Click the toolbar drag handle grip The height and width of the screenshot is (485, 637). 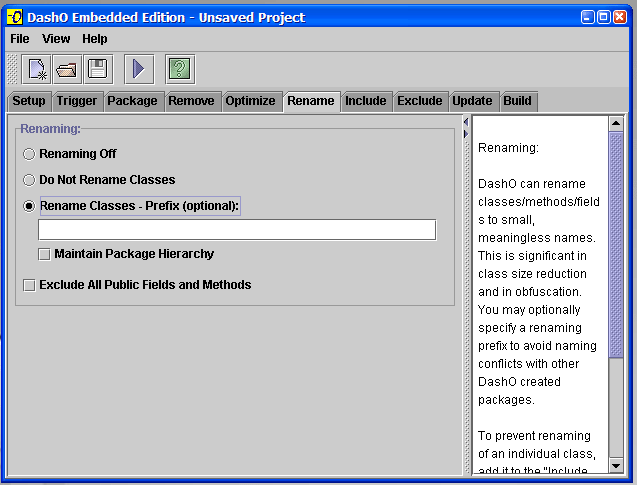[x=13, y=69]
